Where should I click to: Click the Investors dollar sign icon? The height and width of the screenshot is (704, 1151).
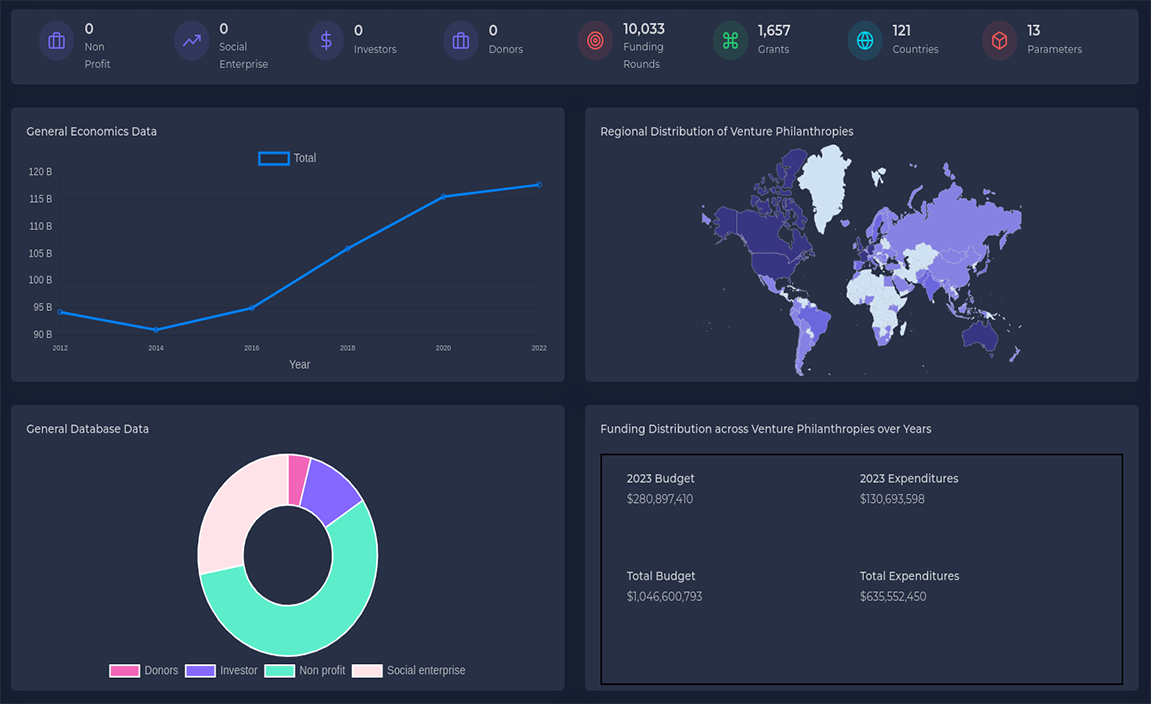pos(326,41)
